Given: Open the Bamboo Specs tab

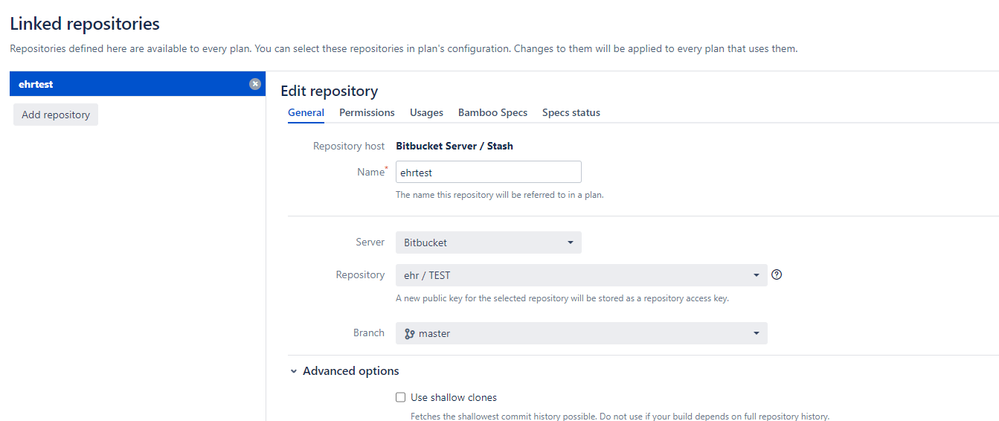Looking at the screenshot, I should coord(492,113).
